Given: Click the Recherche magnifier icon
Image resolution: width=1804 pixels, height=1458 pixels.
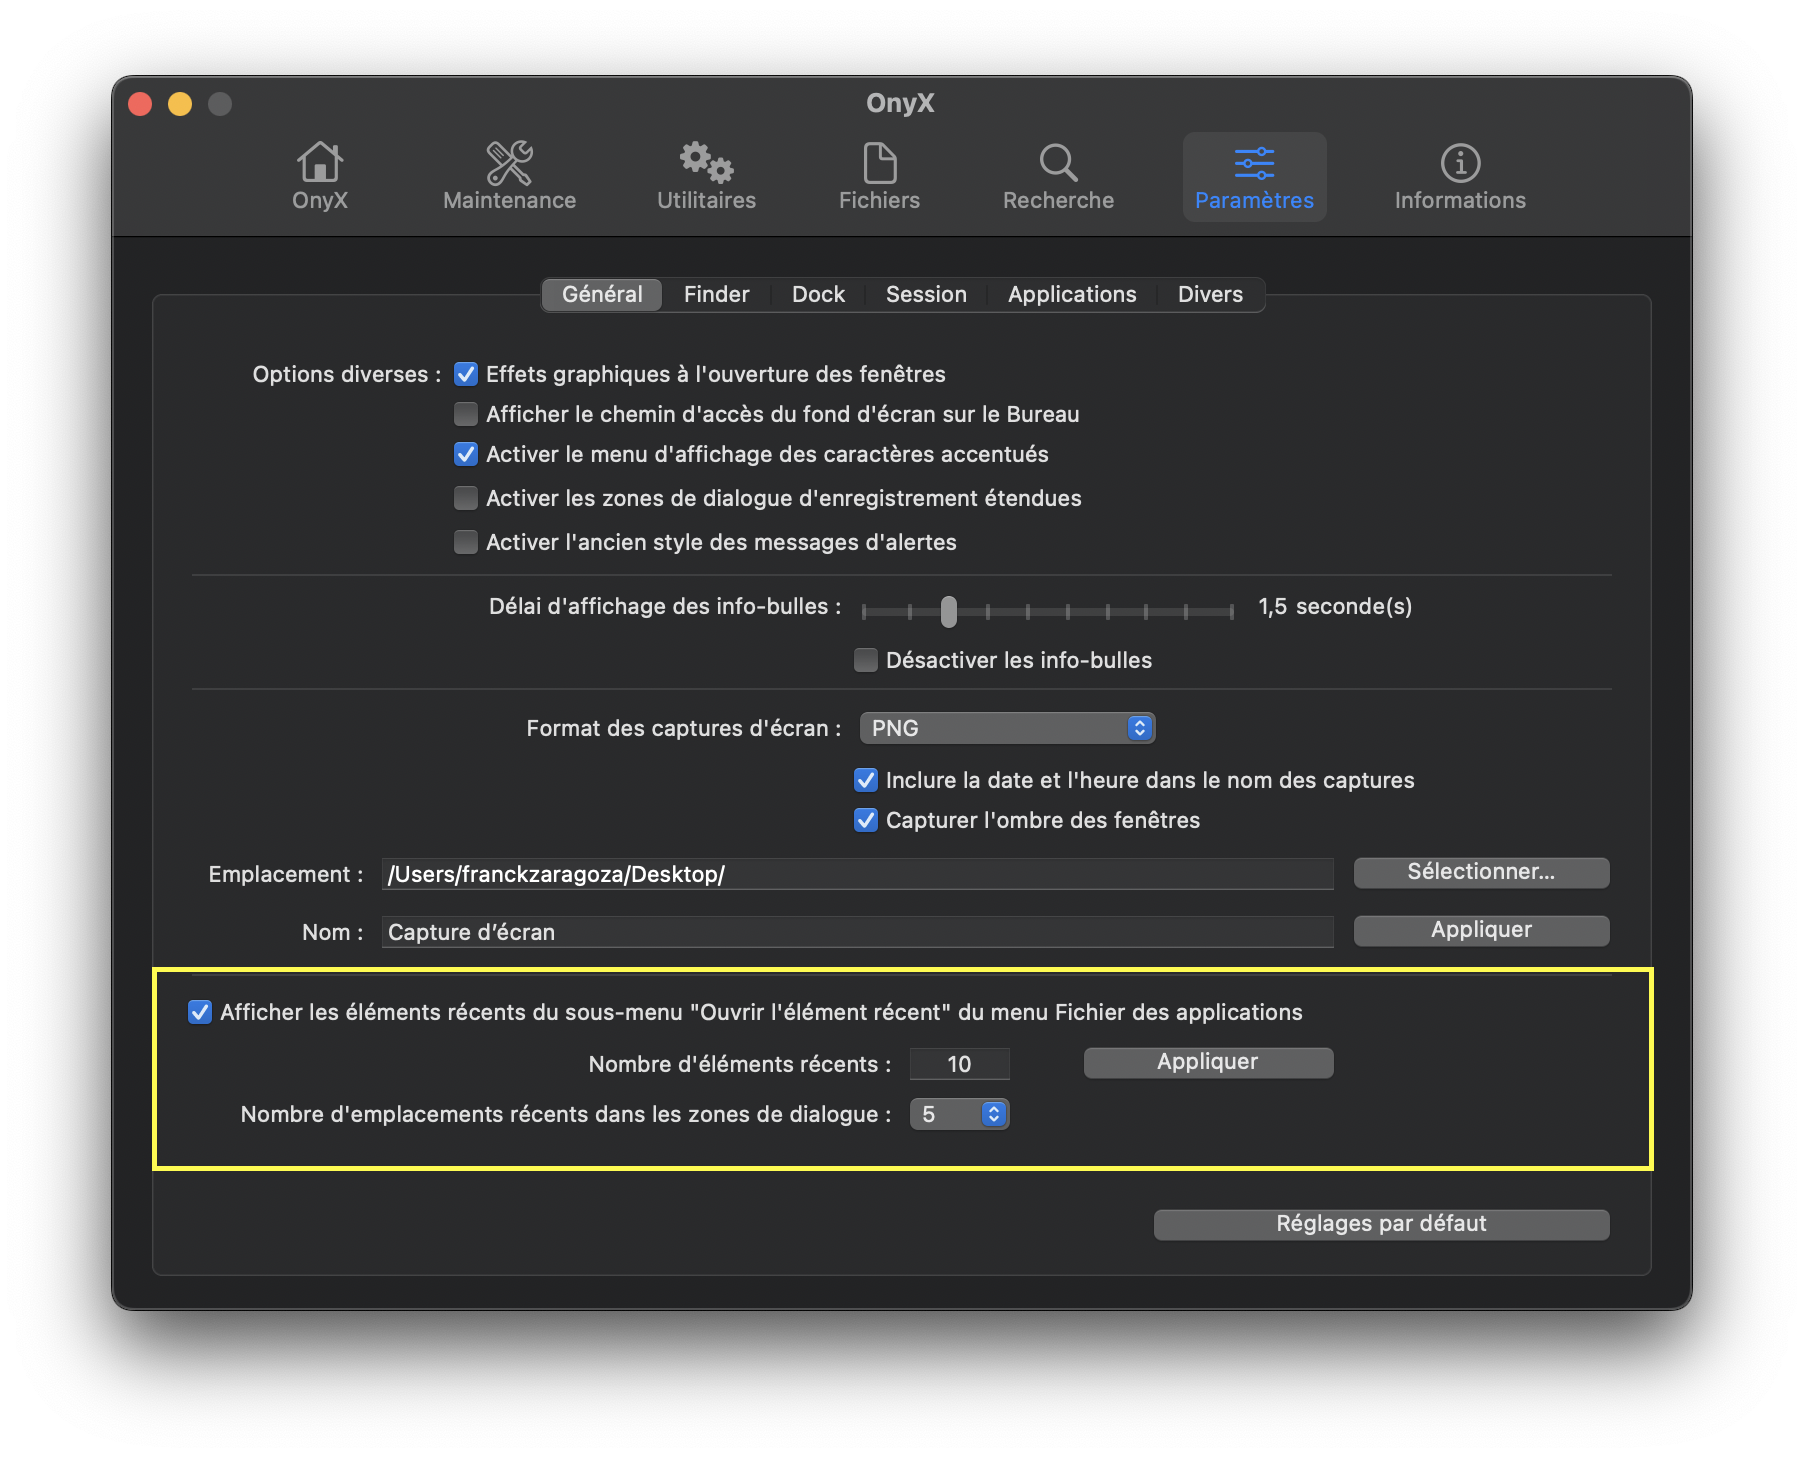Looking at the screenshot, I should pyautogui.click(x=1058, y=164).
